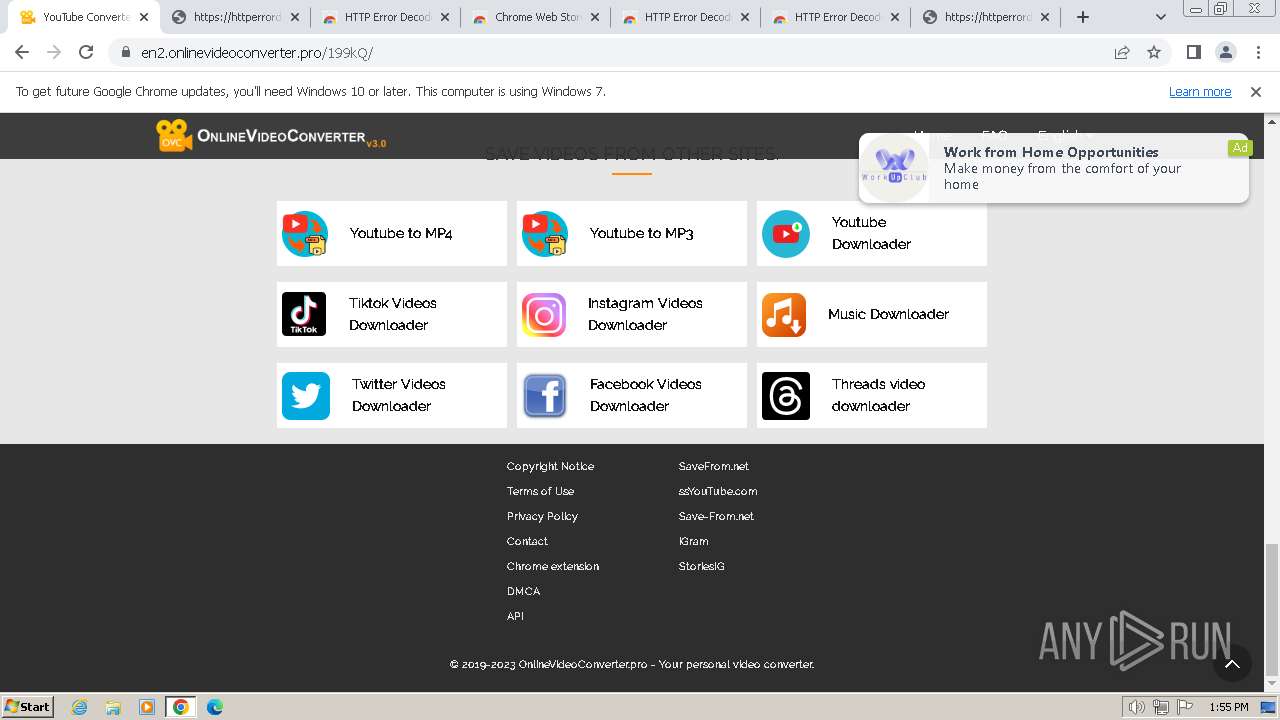
Task: Open Microsoft Edge from the taskbar
Action: coord(214,707)
